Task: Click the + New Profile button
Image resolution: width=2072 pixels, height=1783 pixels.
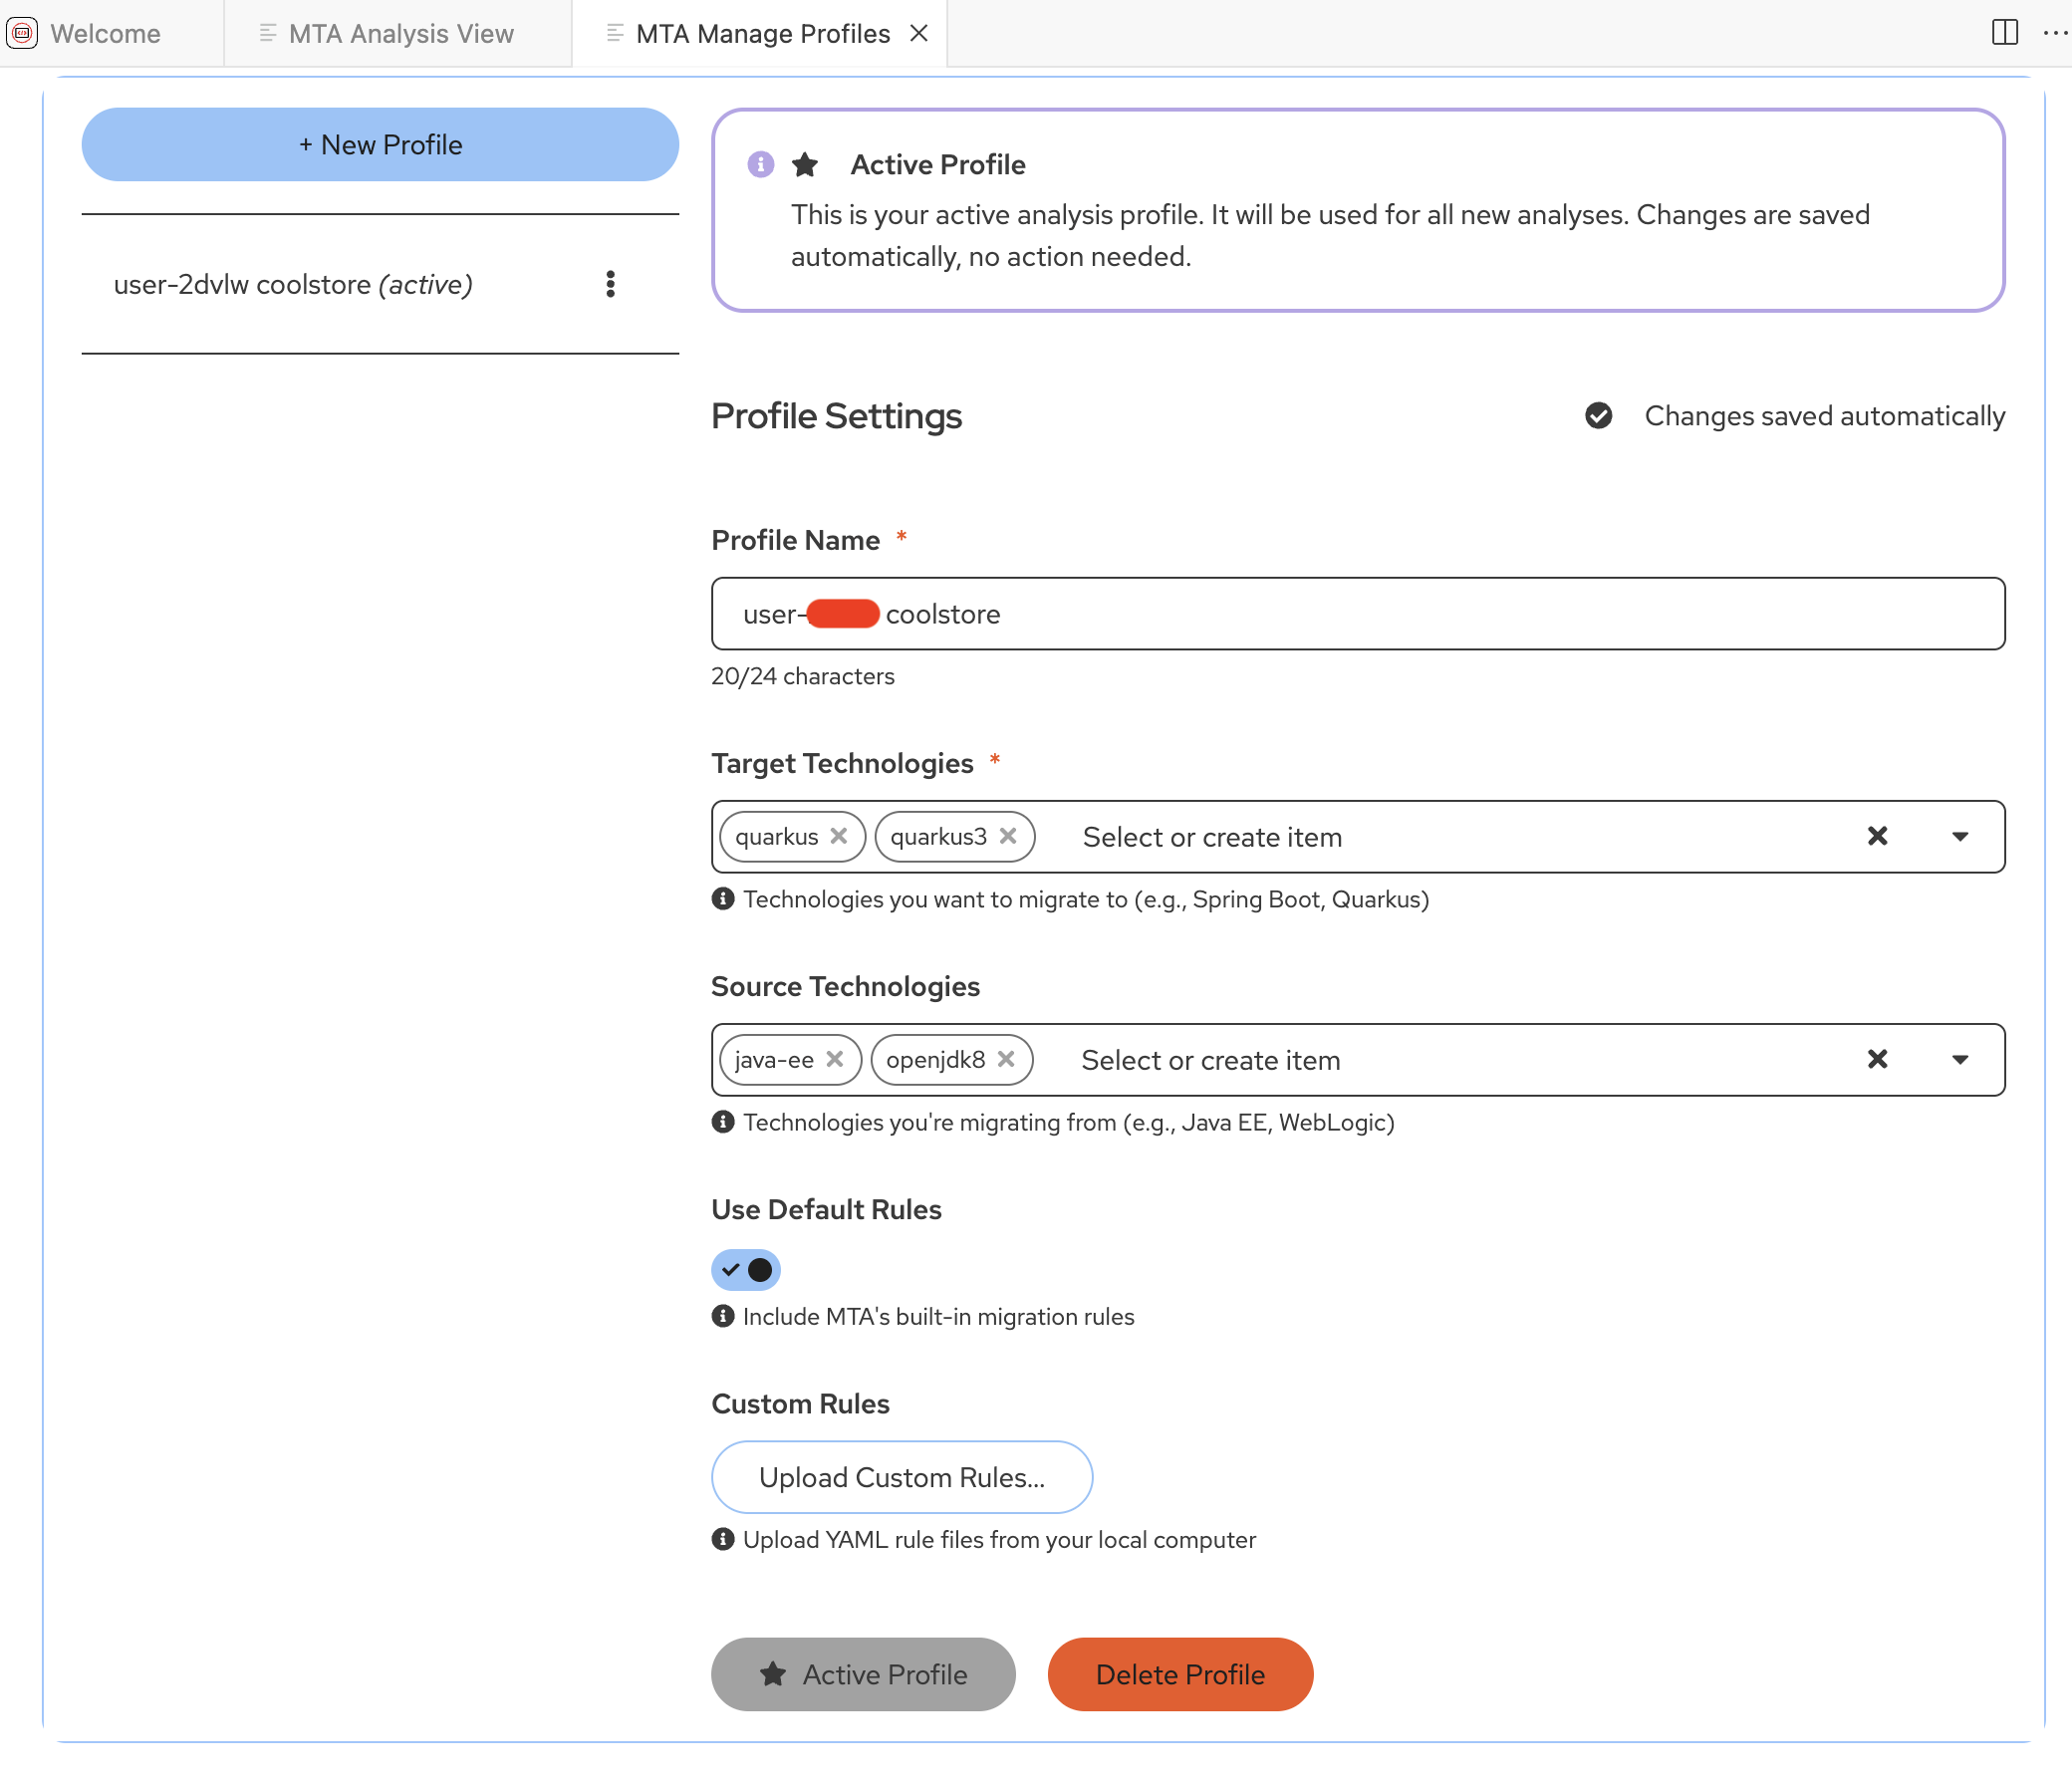Action: [380, 144]
